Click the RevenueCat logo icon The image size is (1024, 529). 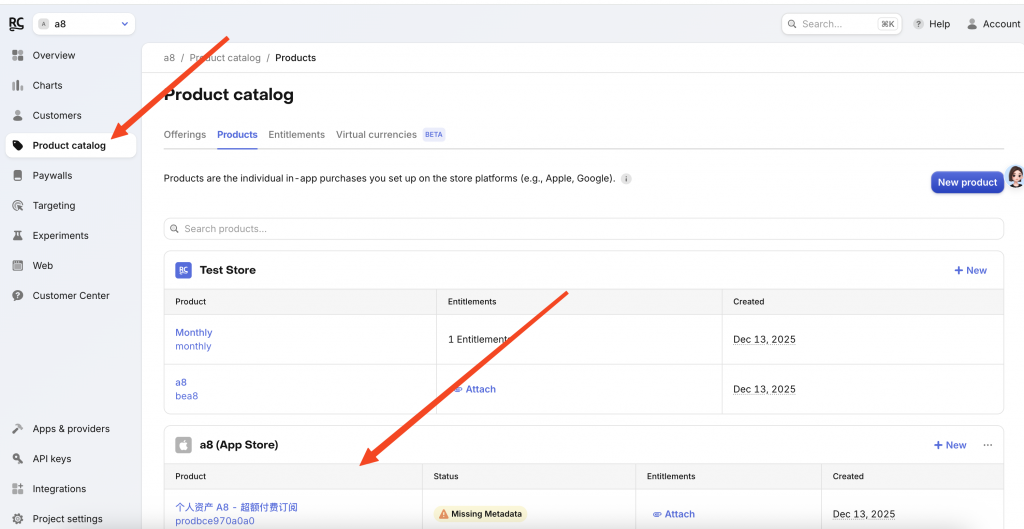click(16, 24)
